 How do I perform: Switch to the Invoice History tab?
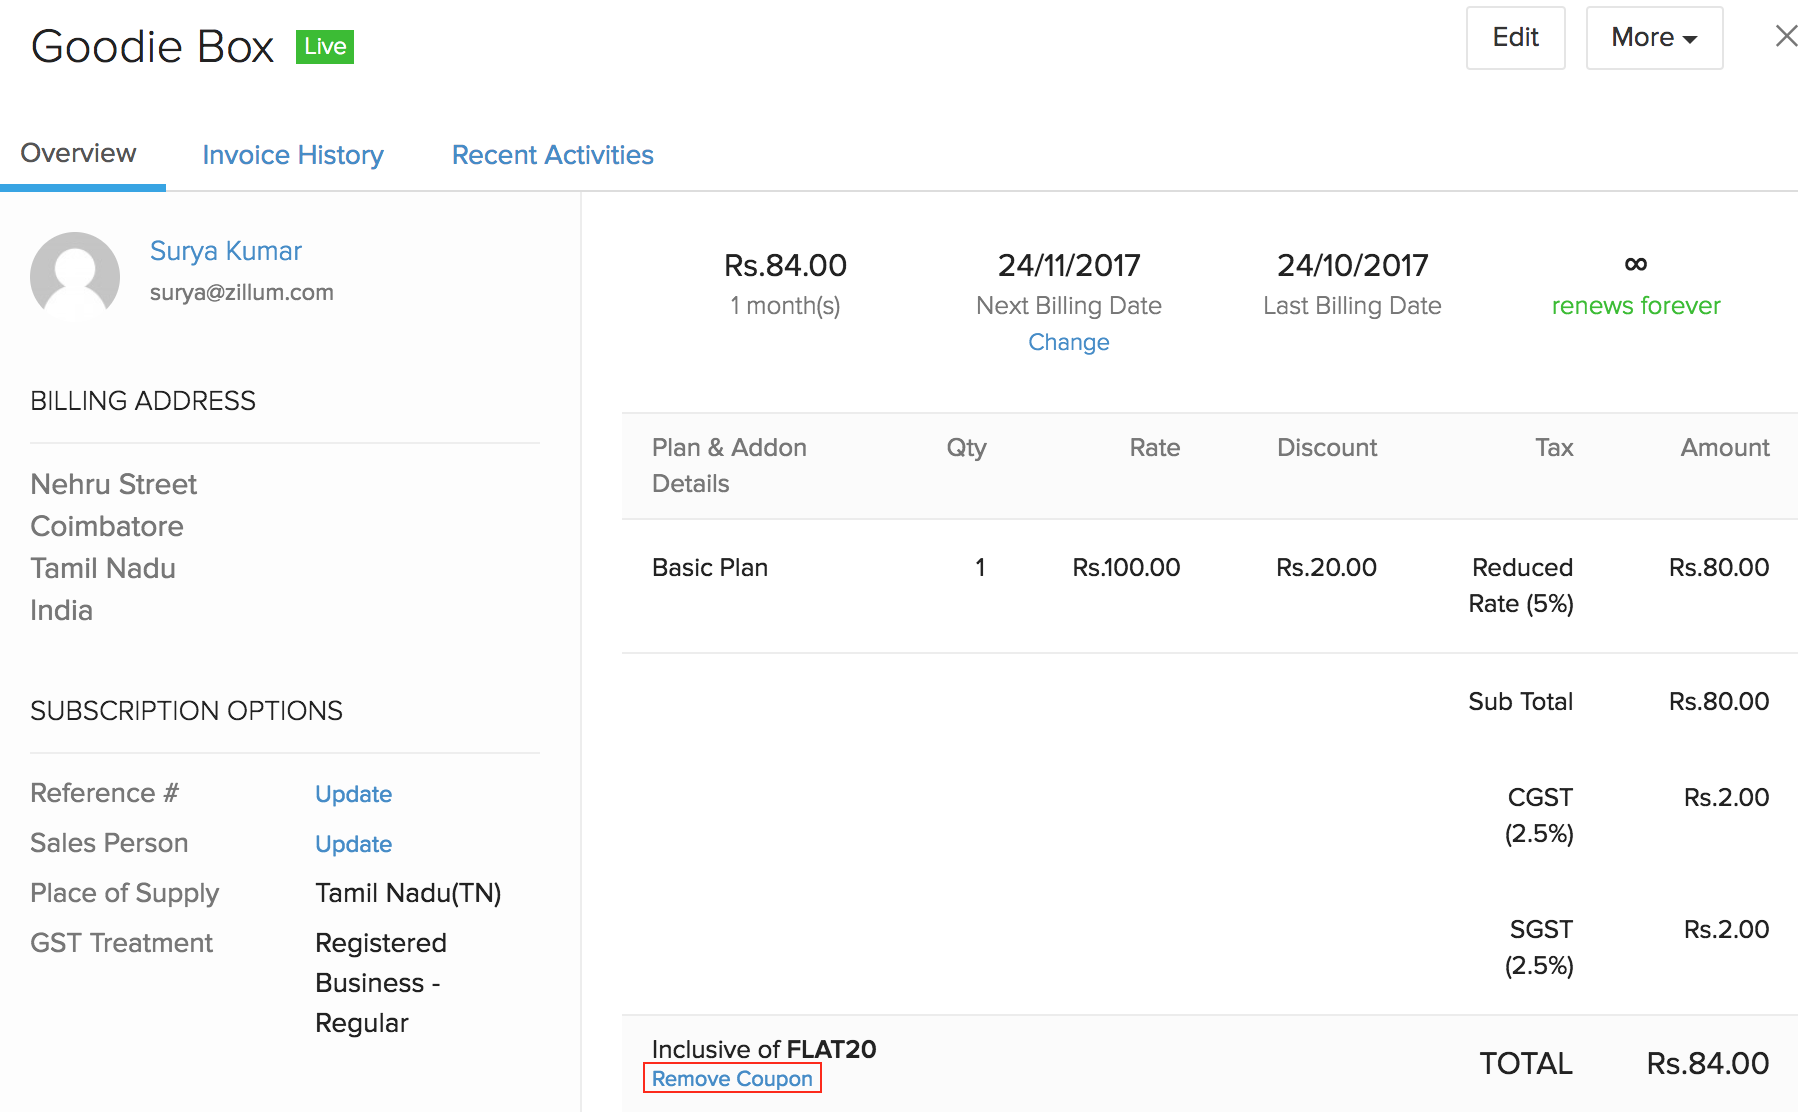(293, 155)
